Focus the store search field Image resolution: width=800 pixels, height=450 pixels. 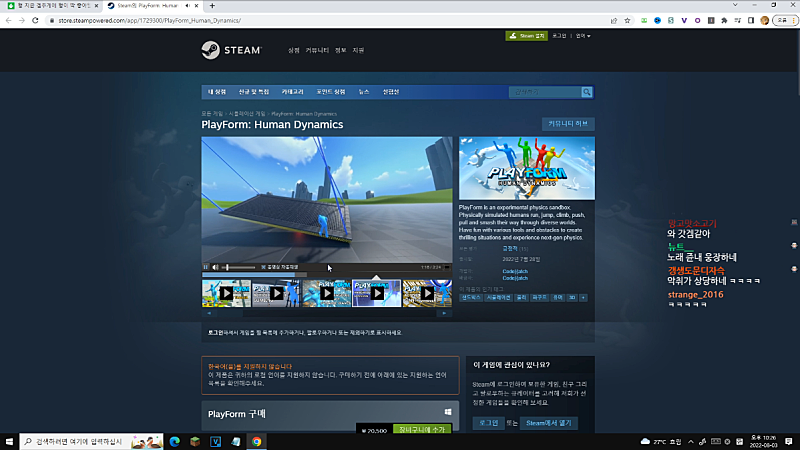[545, 92]
